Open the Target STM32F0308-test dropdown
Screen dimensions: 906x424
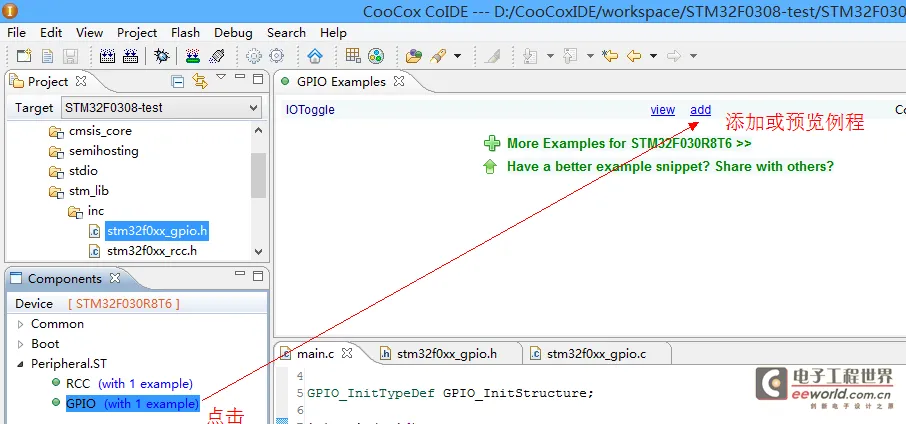[x=161, y=107]
